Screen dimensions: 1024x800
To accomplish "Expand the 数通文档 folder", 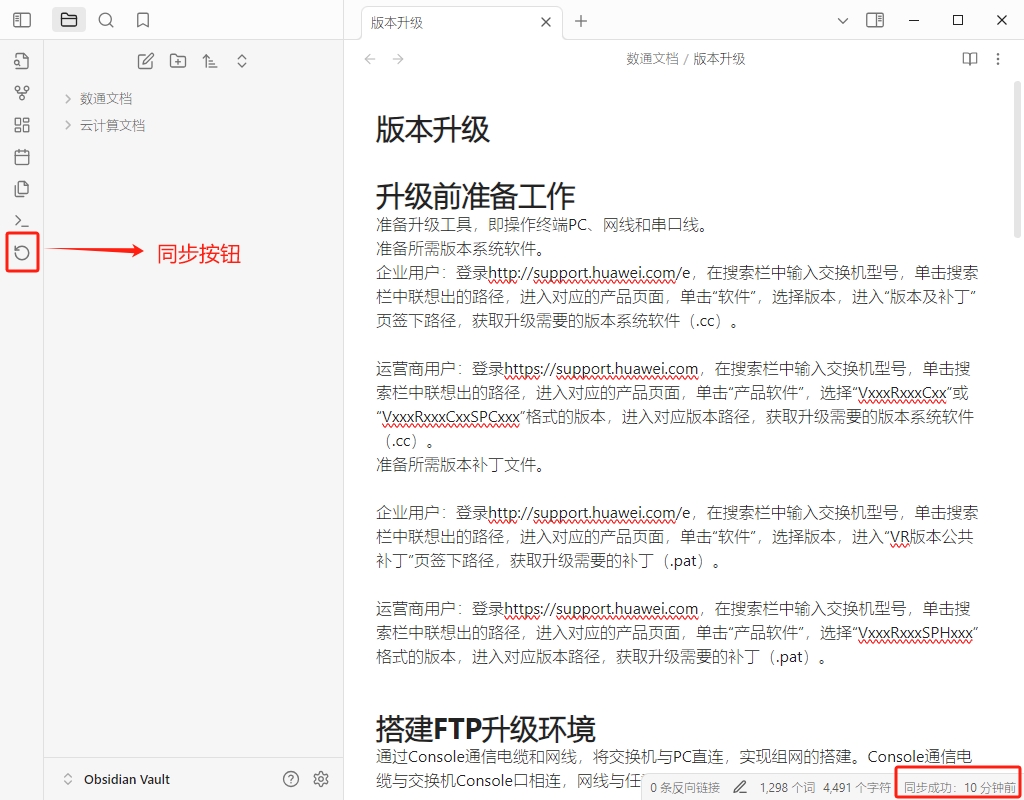I will click(x=105, y=99).
